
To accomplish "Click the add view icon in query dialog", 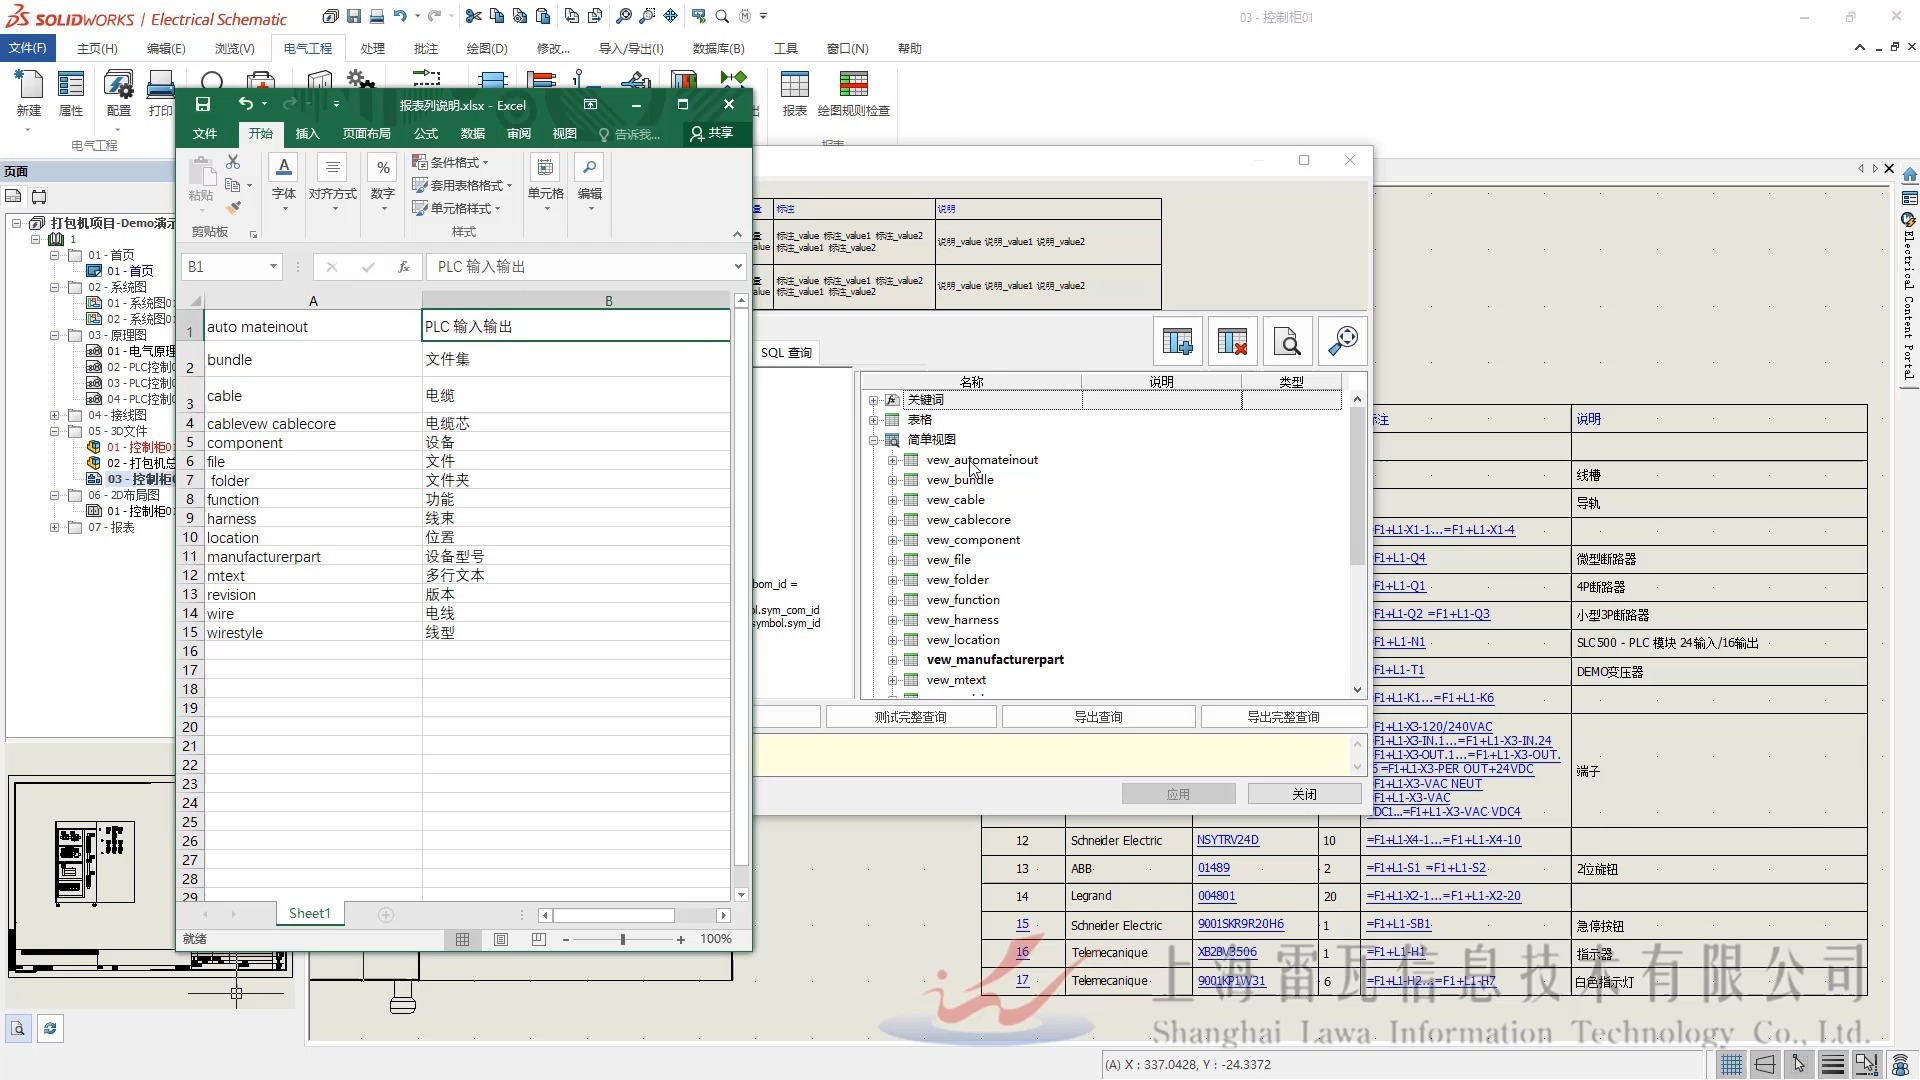I will tap(1177, 342).
